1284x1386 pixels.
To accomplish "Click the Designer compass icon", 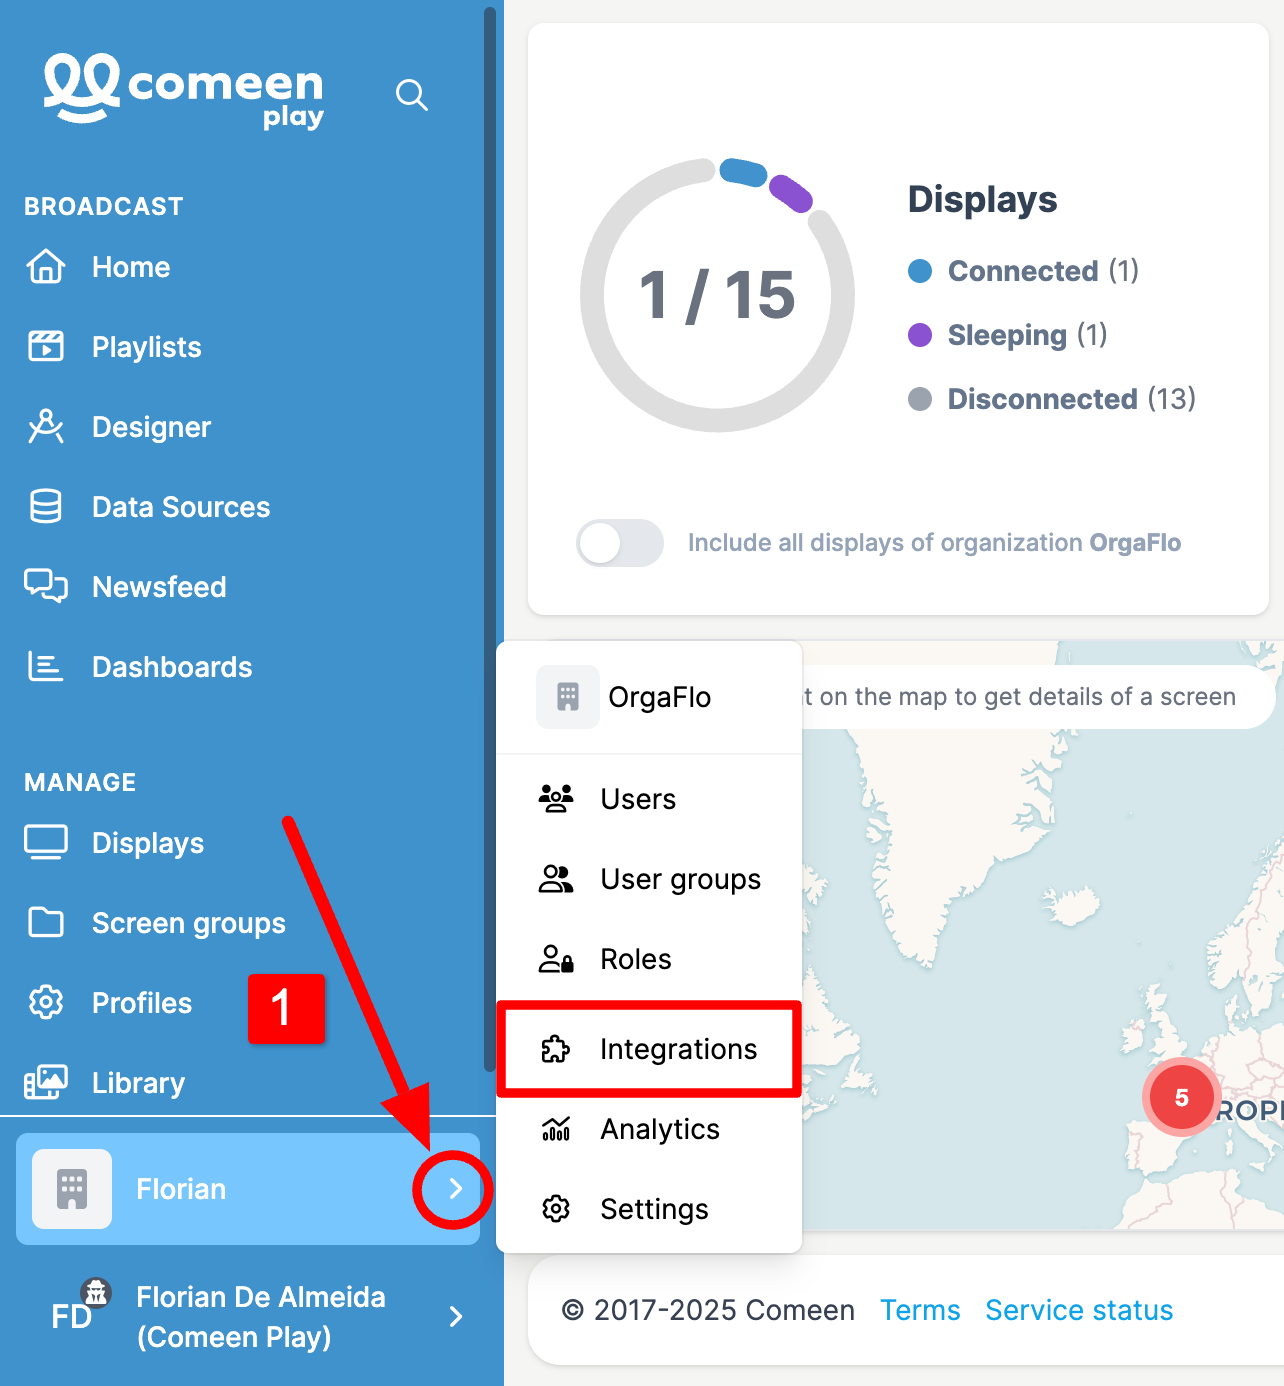I will pos(46,427).
